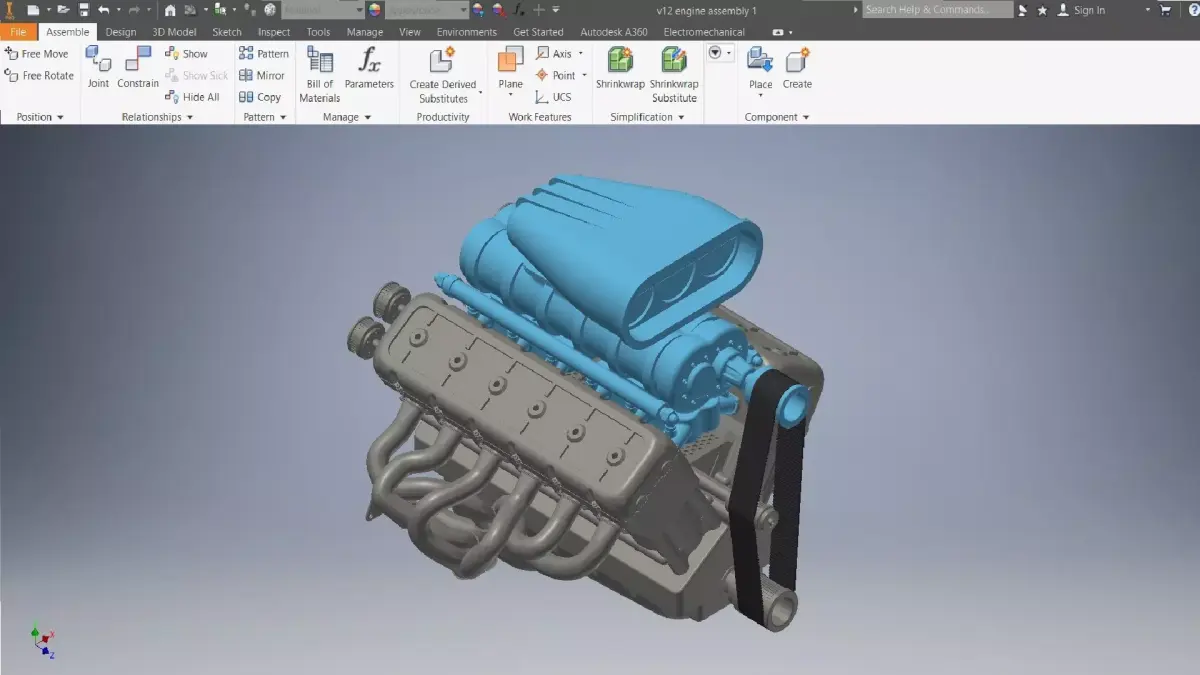Click the Undo arrow
Image resolution: width=1200 pixels, height=675 pixels.
click(103, 10)
